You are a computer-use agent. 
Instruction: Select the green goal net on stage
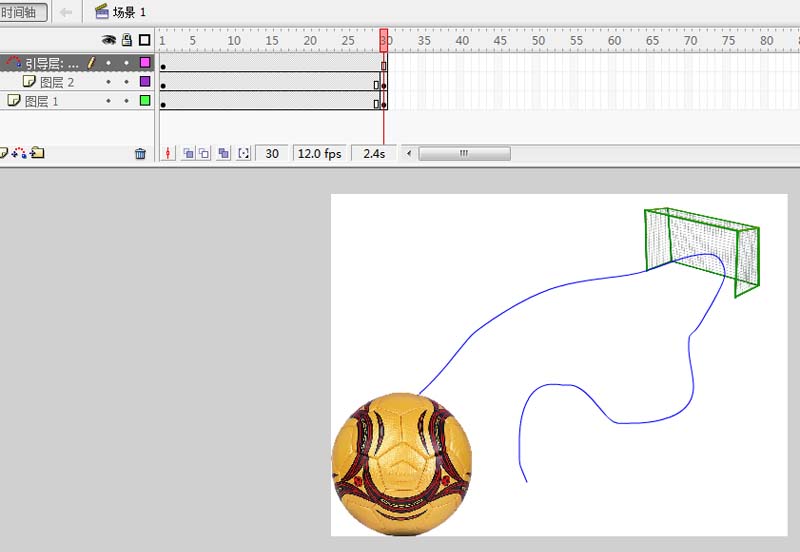point(702,252)
